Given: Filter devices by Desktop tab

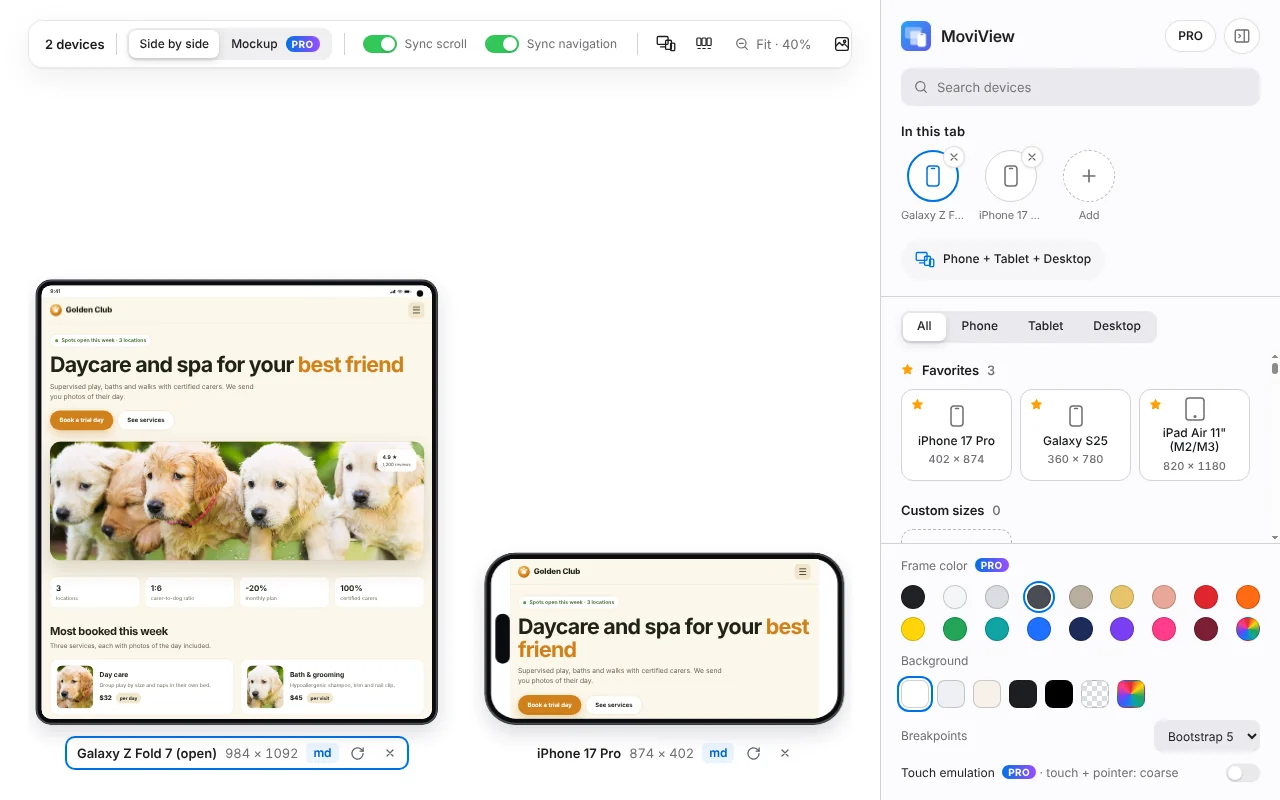Looking at the screenshot, I should pos(1117,326).
